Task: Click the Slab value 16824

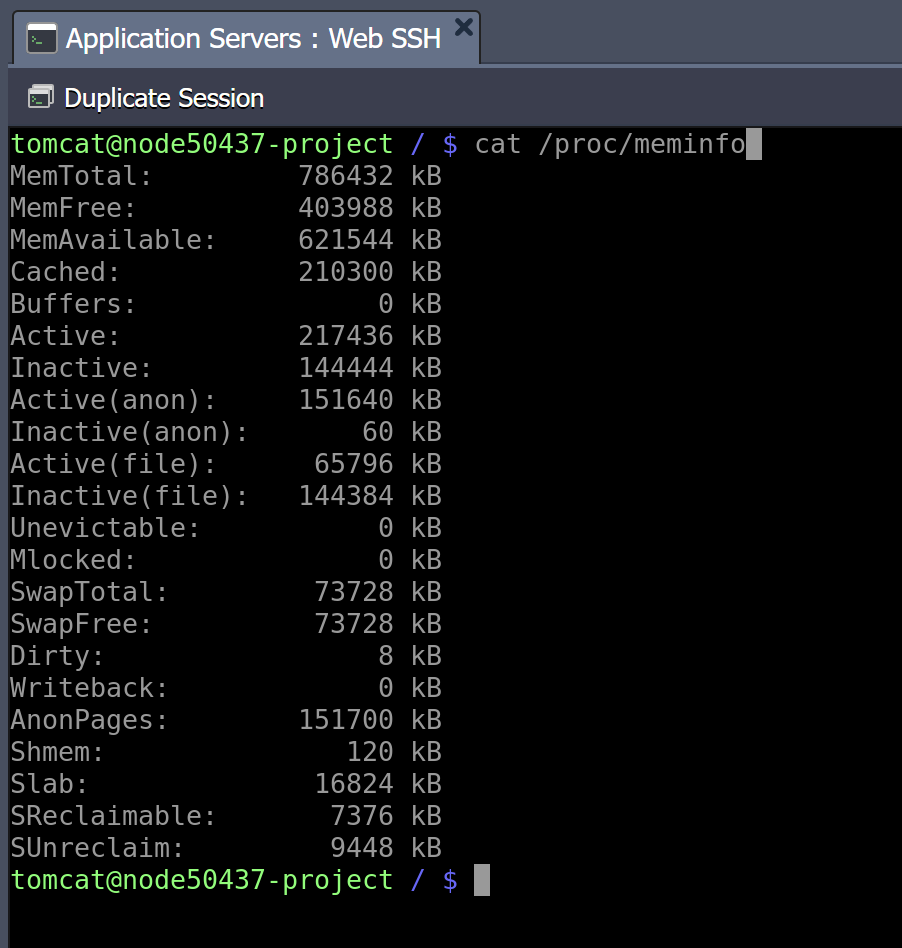Action: (x=354, y=784)
